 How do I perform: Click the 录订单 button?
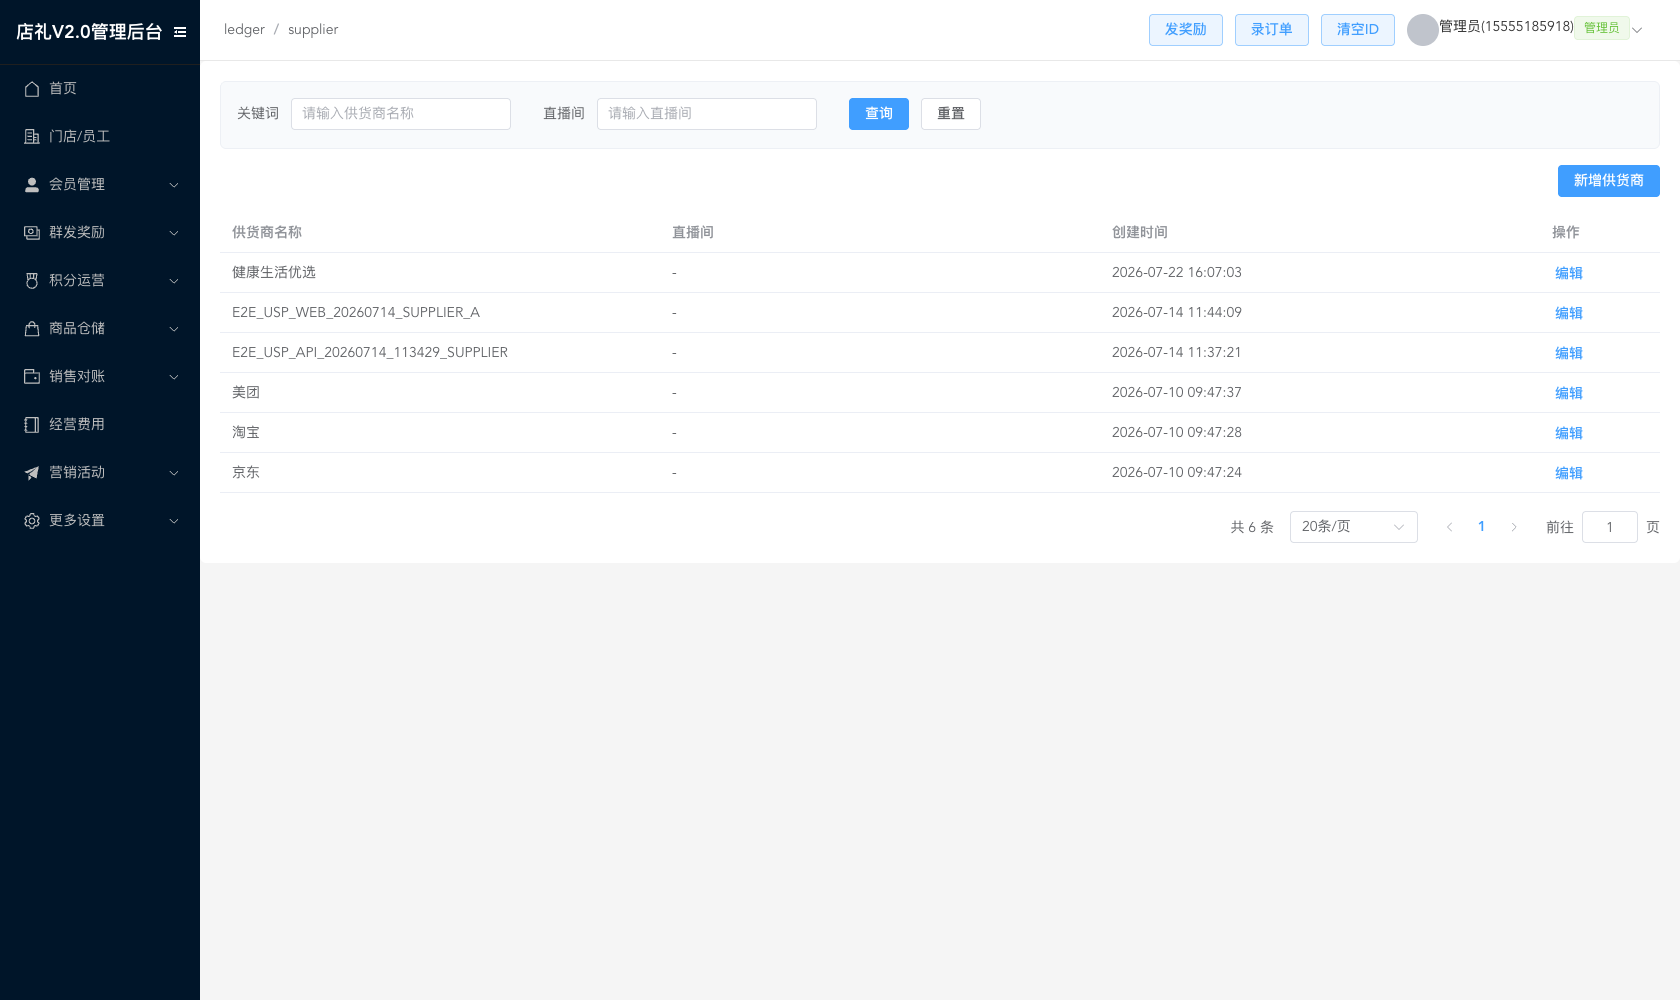point(1272,30)
